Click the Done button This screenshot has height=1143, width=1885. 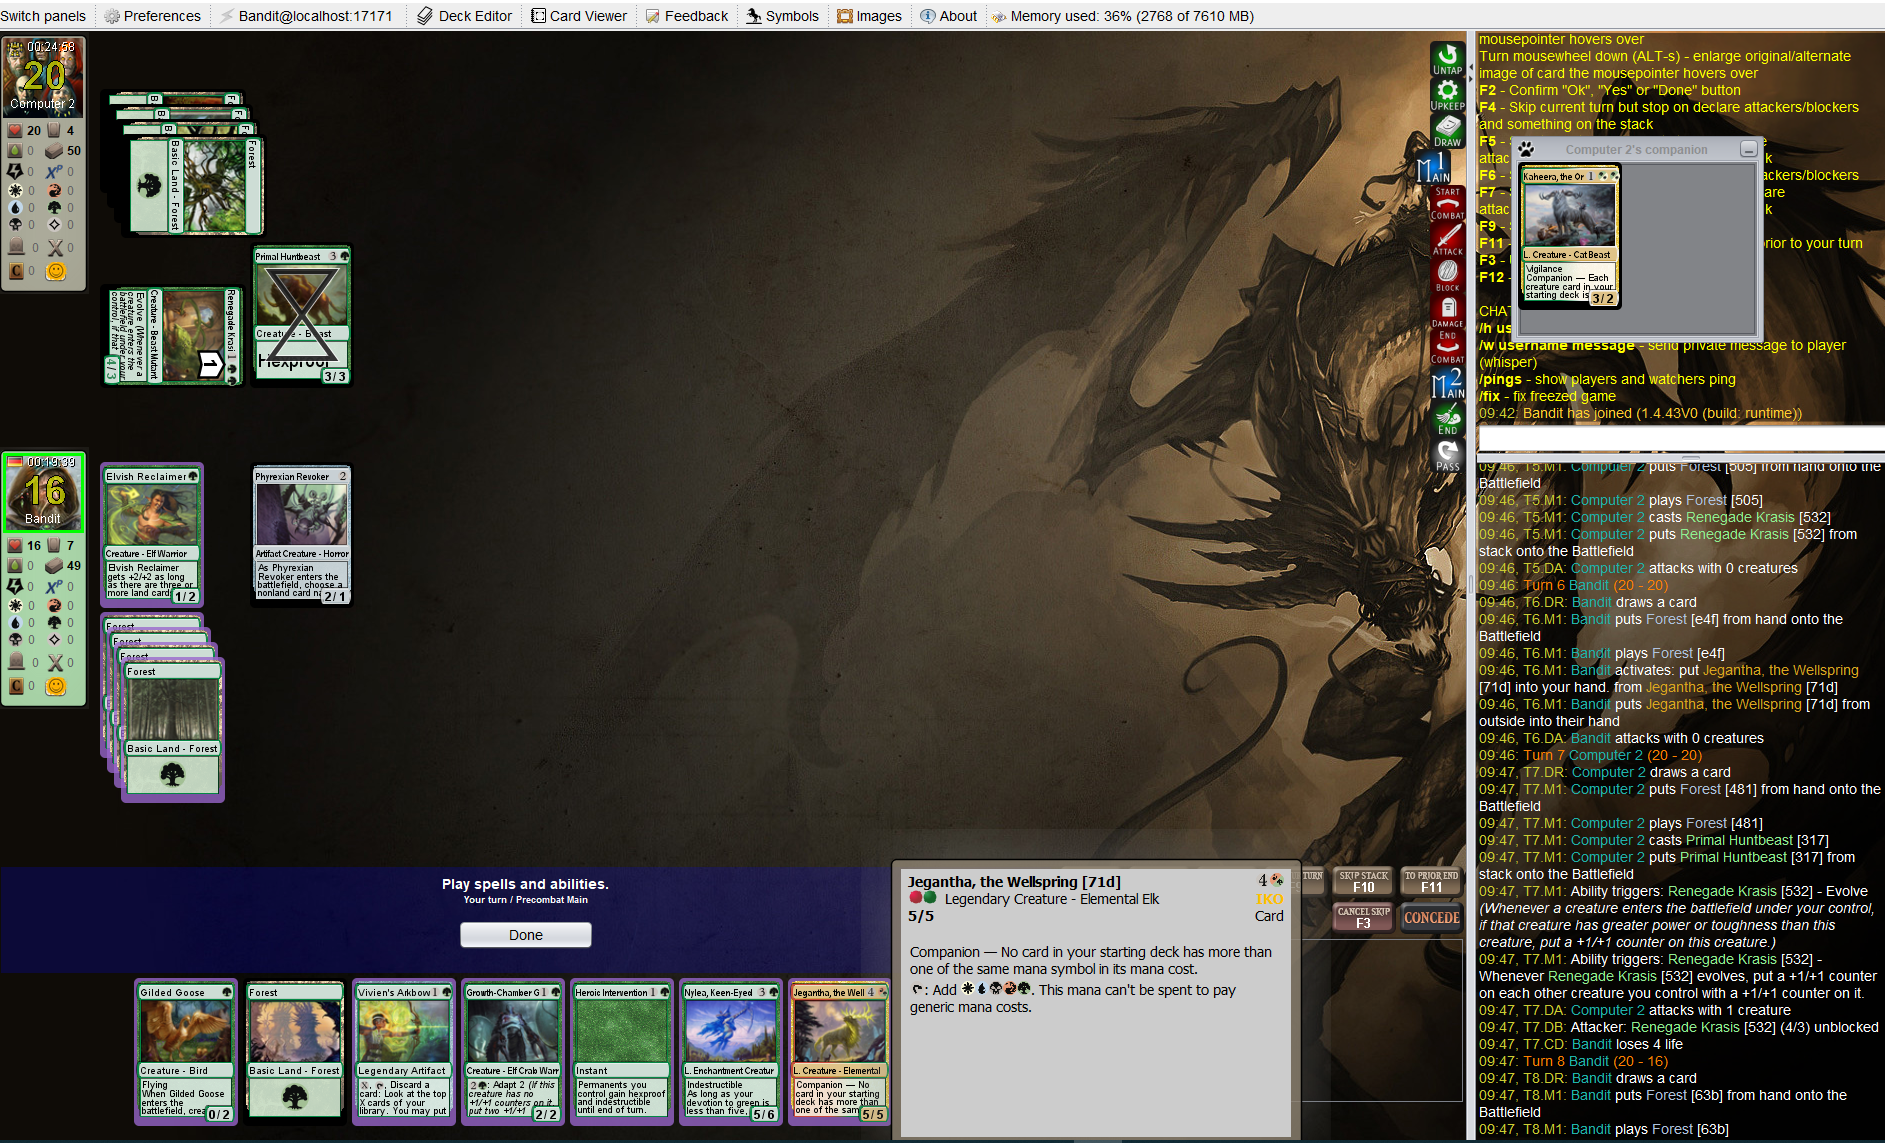click(526, 935)
